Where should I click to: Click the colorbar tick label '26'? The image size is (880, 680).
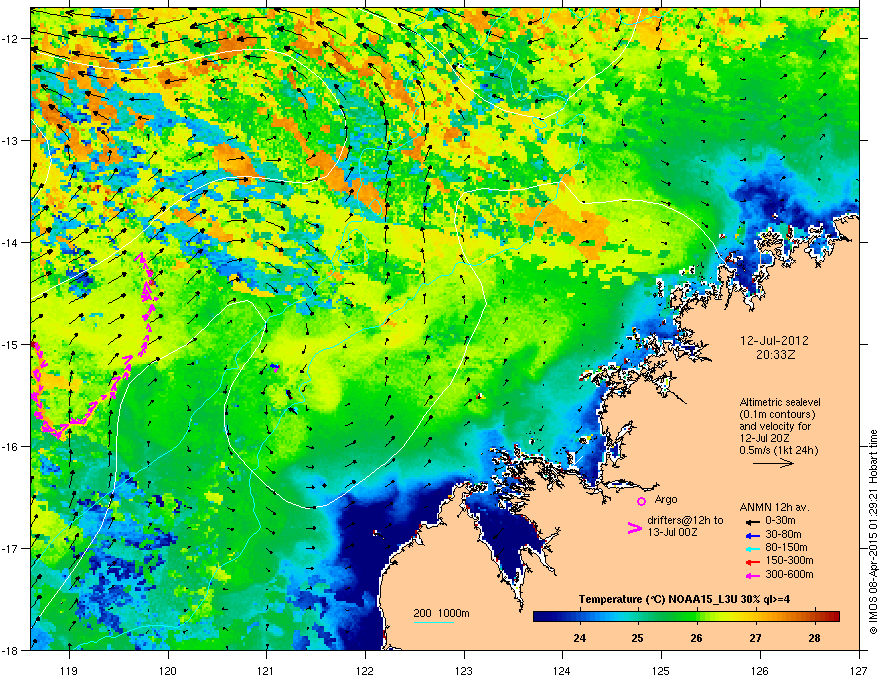click(x=696, y=638)
